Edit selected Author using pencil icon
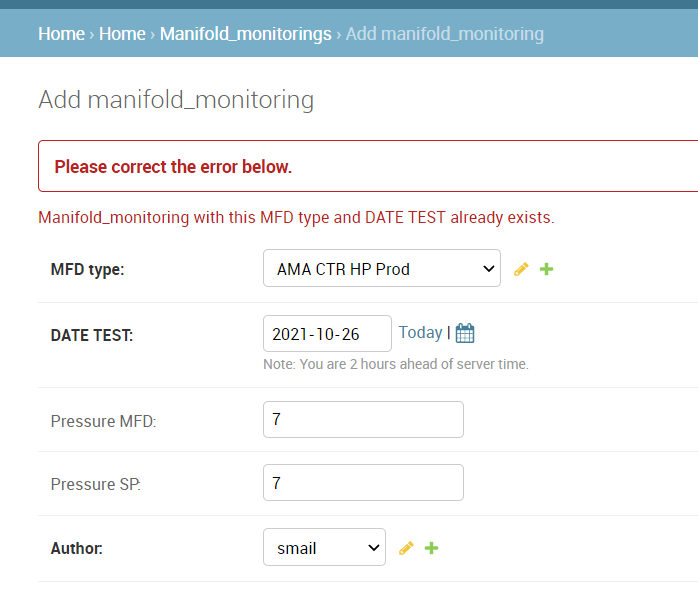Image resolution: width=698 pixels, height=611 pixels. pos(406,548)
